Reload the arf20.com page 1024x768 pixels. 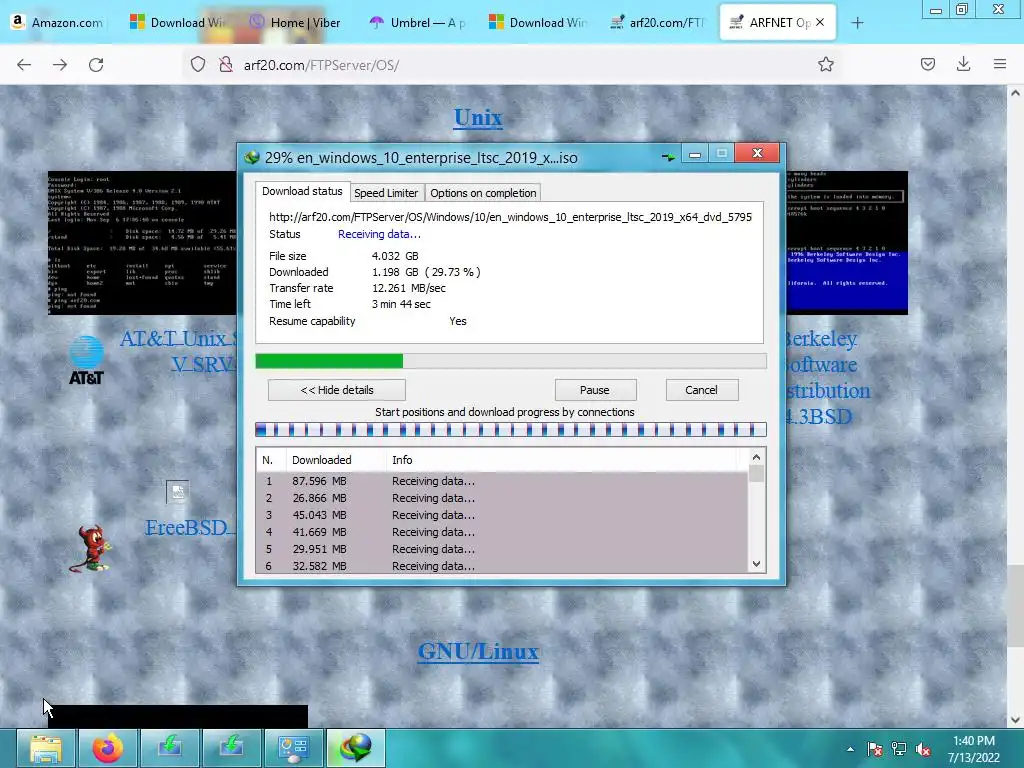point(96,65)
